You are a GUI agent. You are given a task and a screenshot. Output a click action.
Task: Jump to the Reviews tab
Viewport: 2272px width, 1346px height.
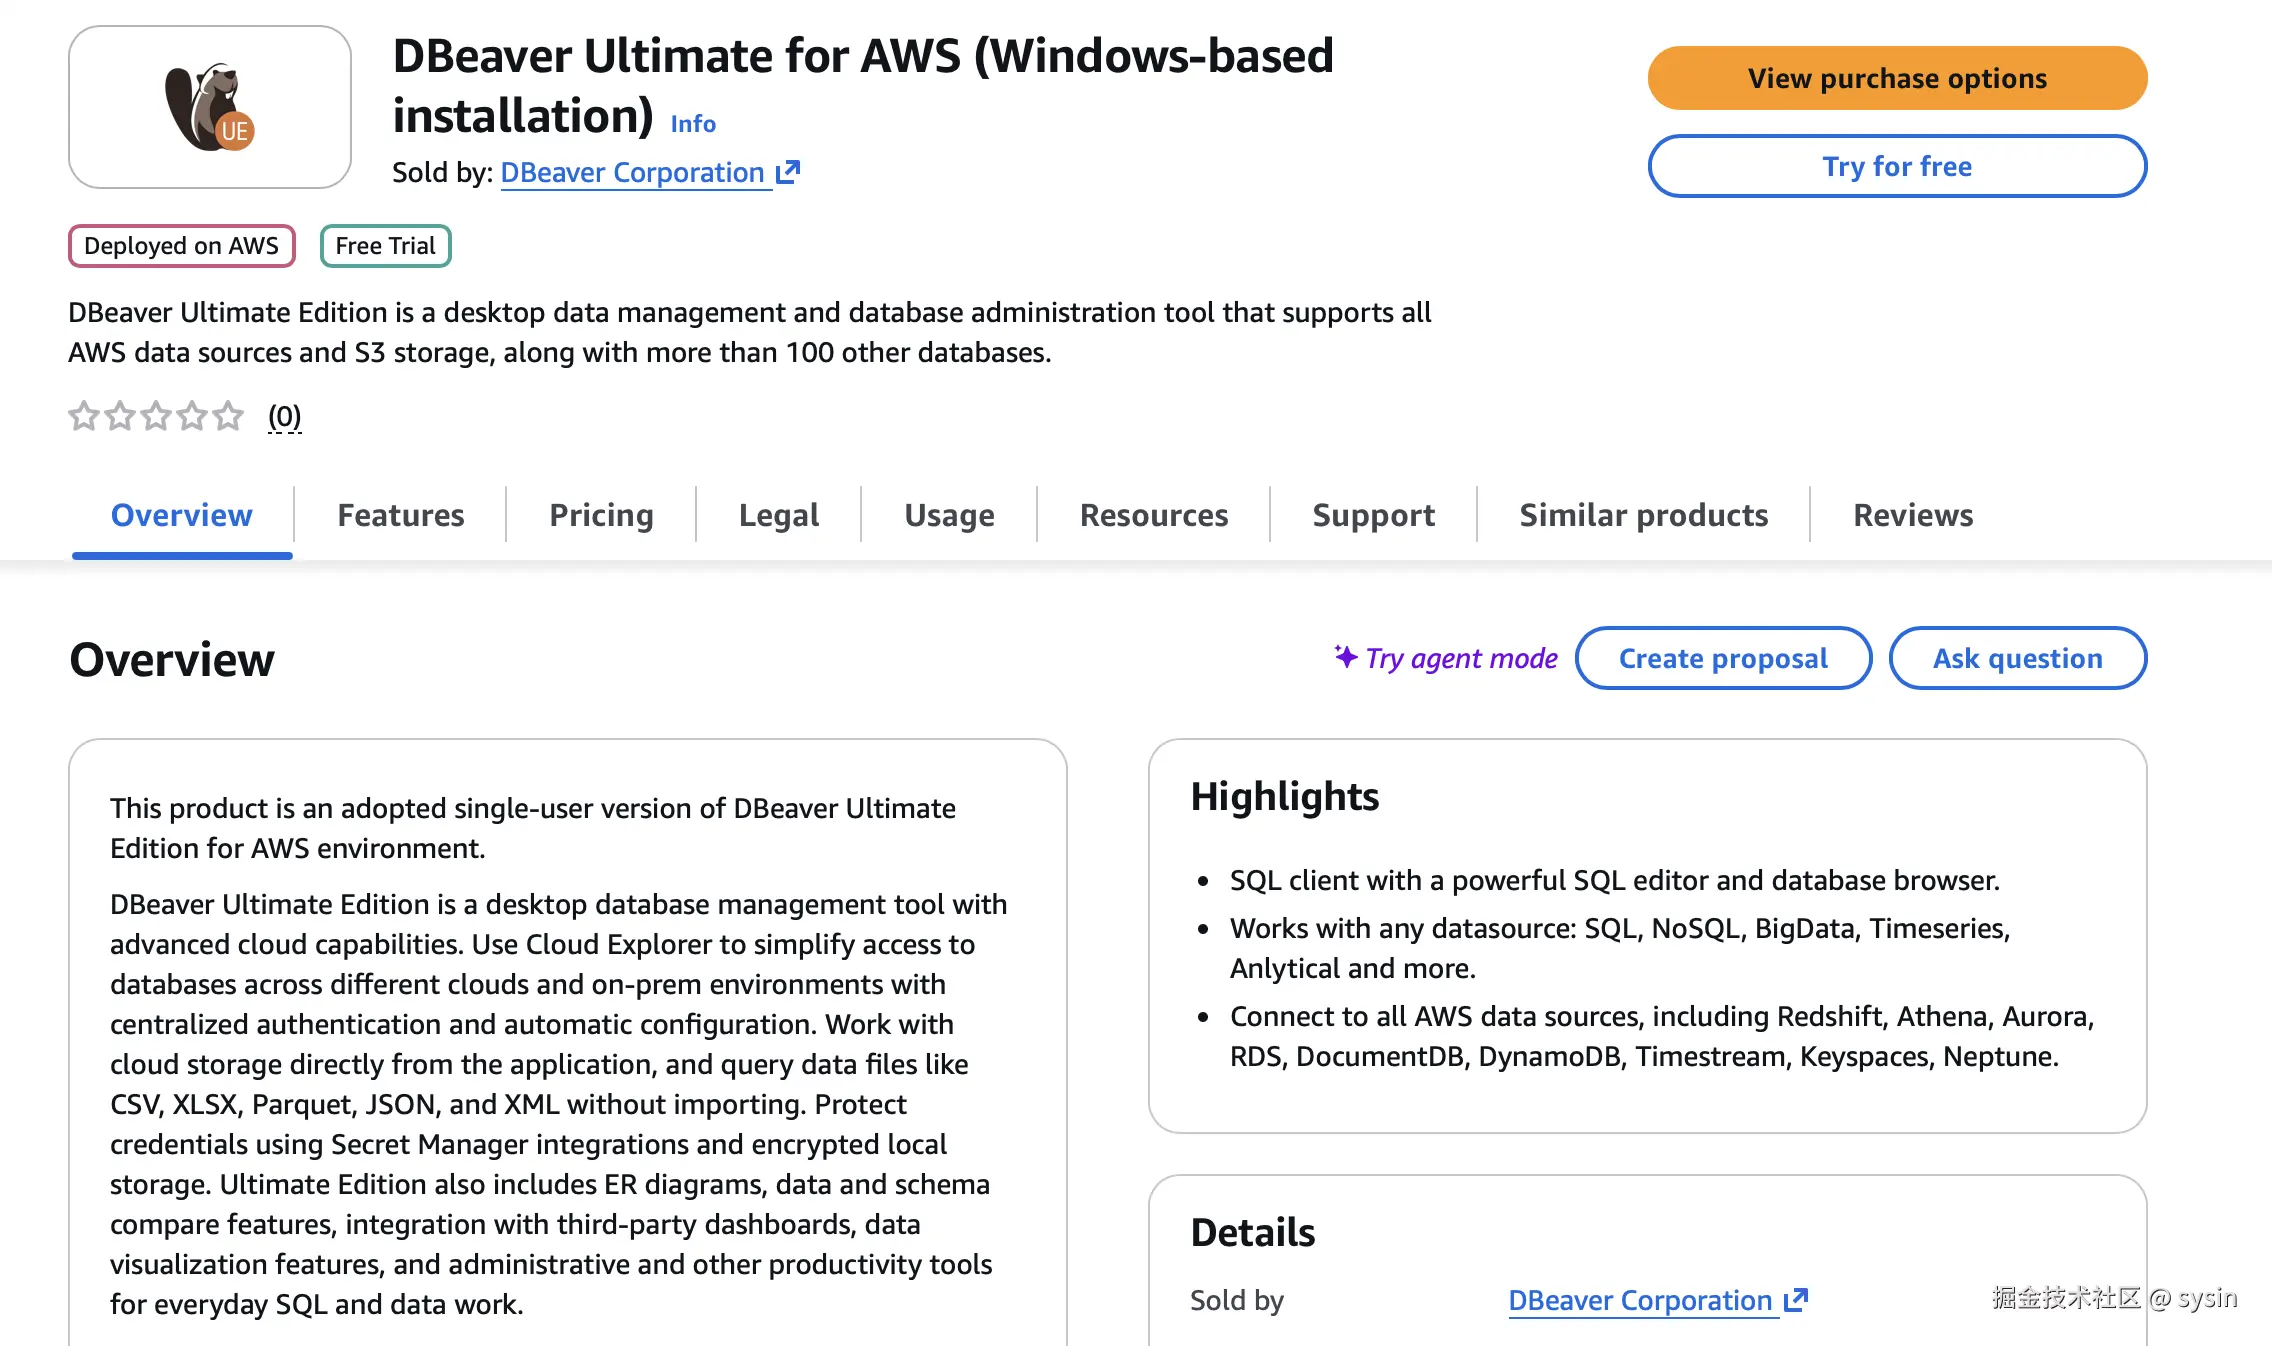1912,515
